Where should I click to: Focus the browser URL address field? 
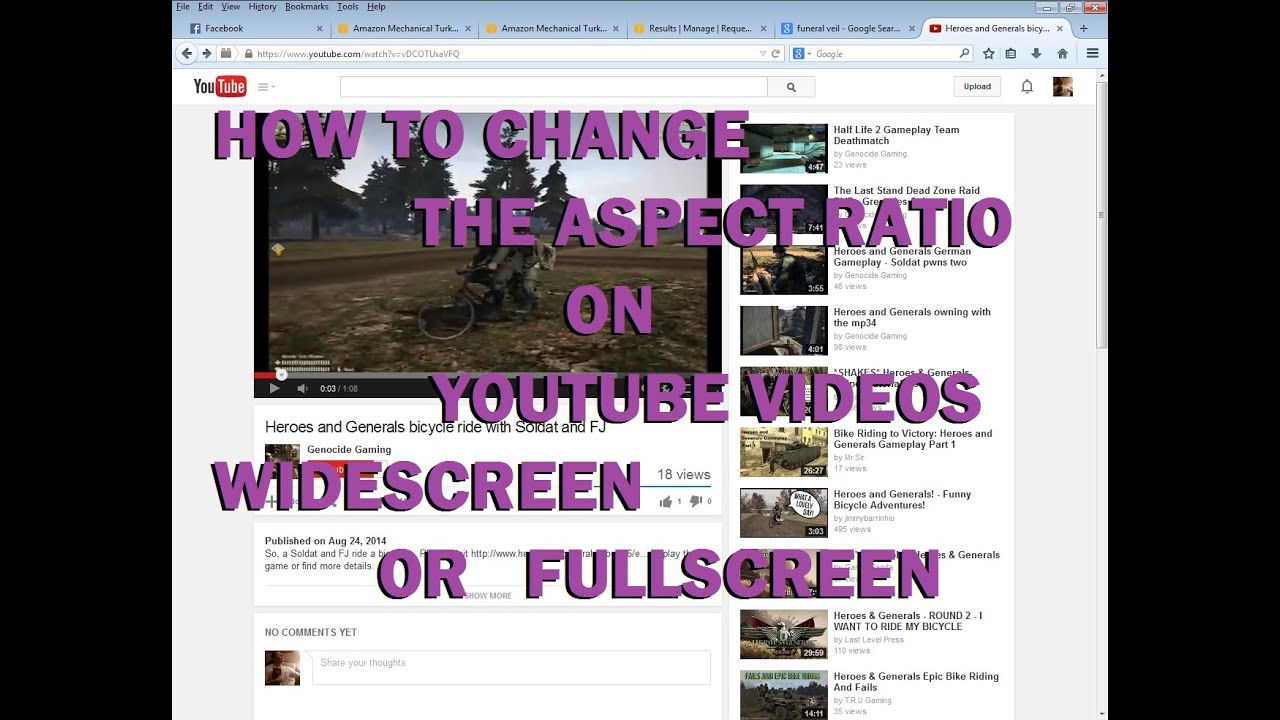(x=505, y=54)
